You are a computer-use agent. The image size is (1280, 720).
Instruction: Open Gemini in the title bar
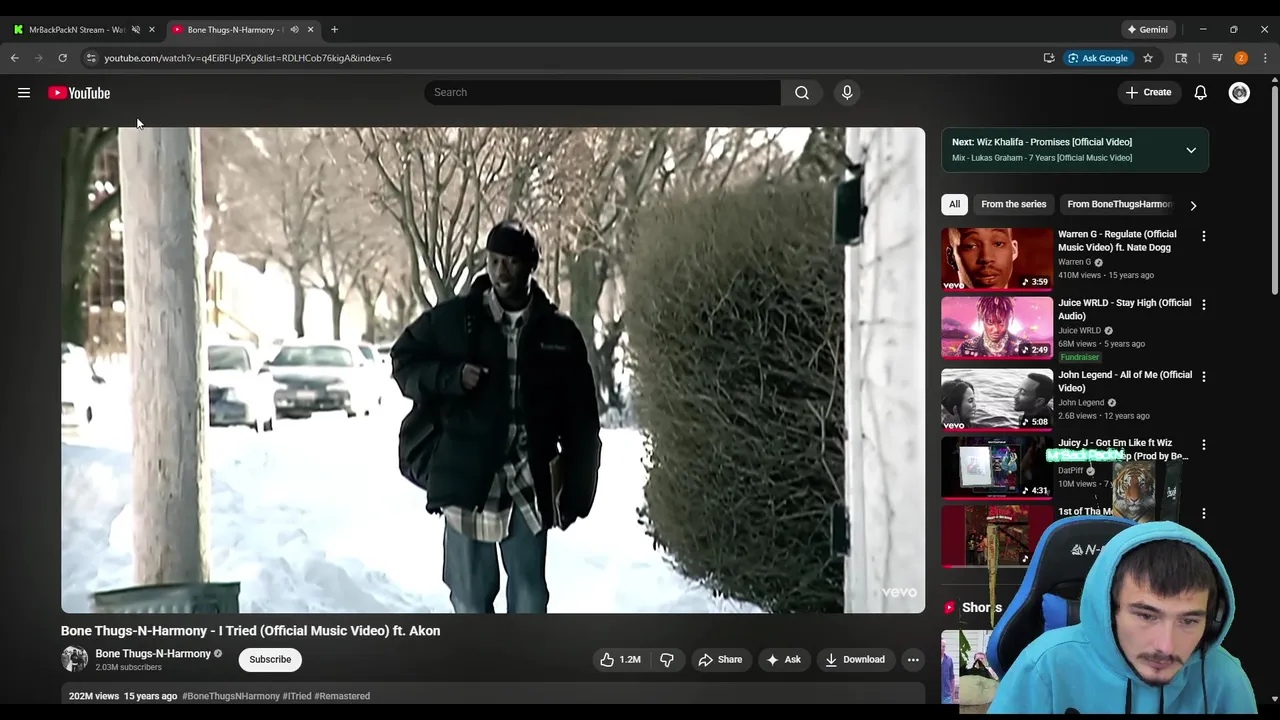1147,30
